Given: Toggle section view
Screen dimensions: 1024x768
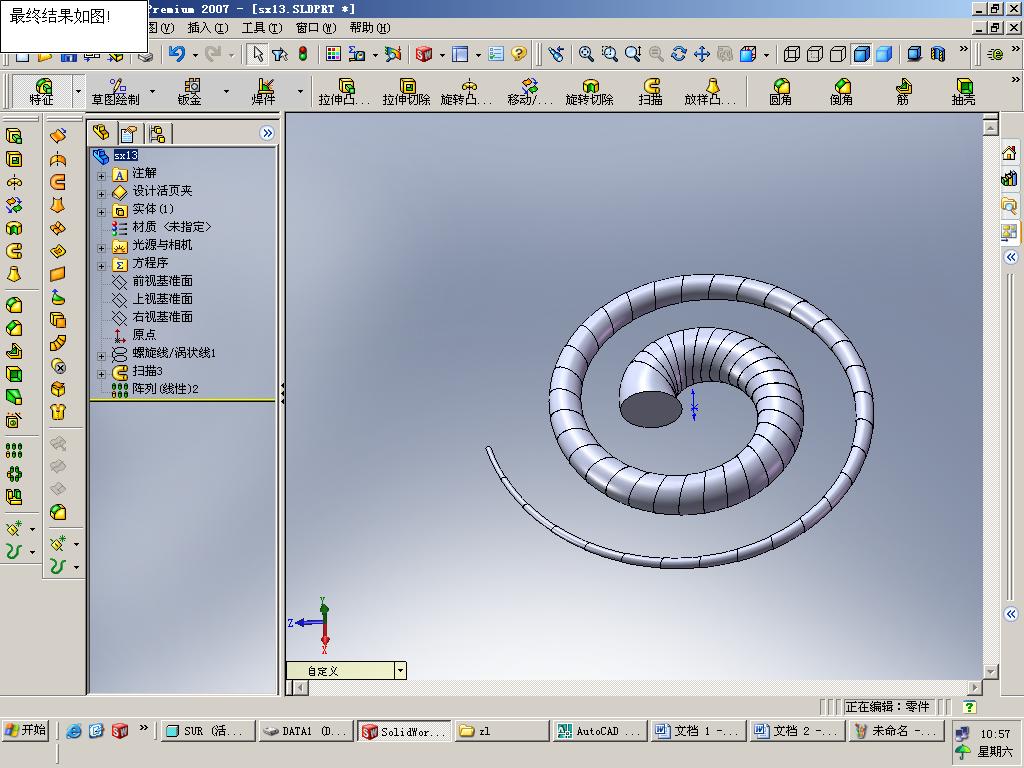Looking at the screenshot, I should (x=938, y=54).
